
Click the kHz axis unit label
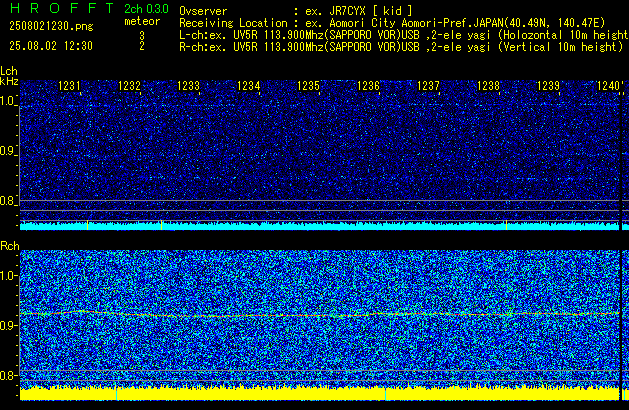pos(9,81)
